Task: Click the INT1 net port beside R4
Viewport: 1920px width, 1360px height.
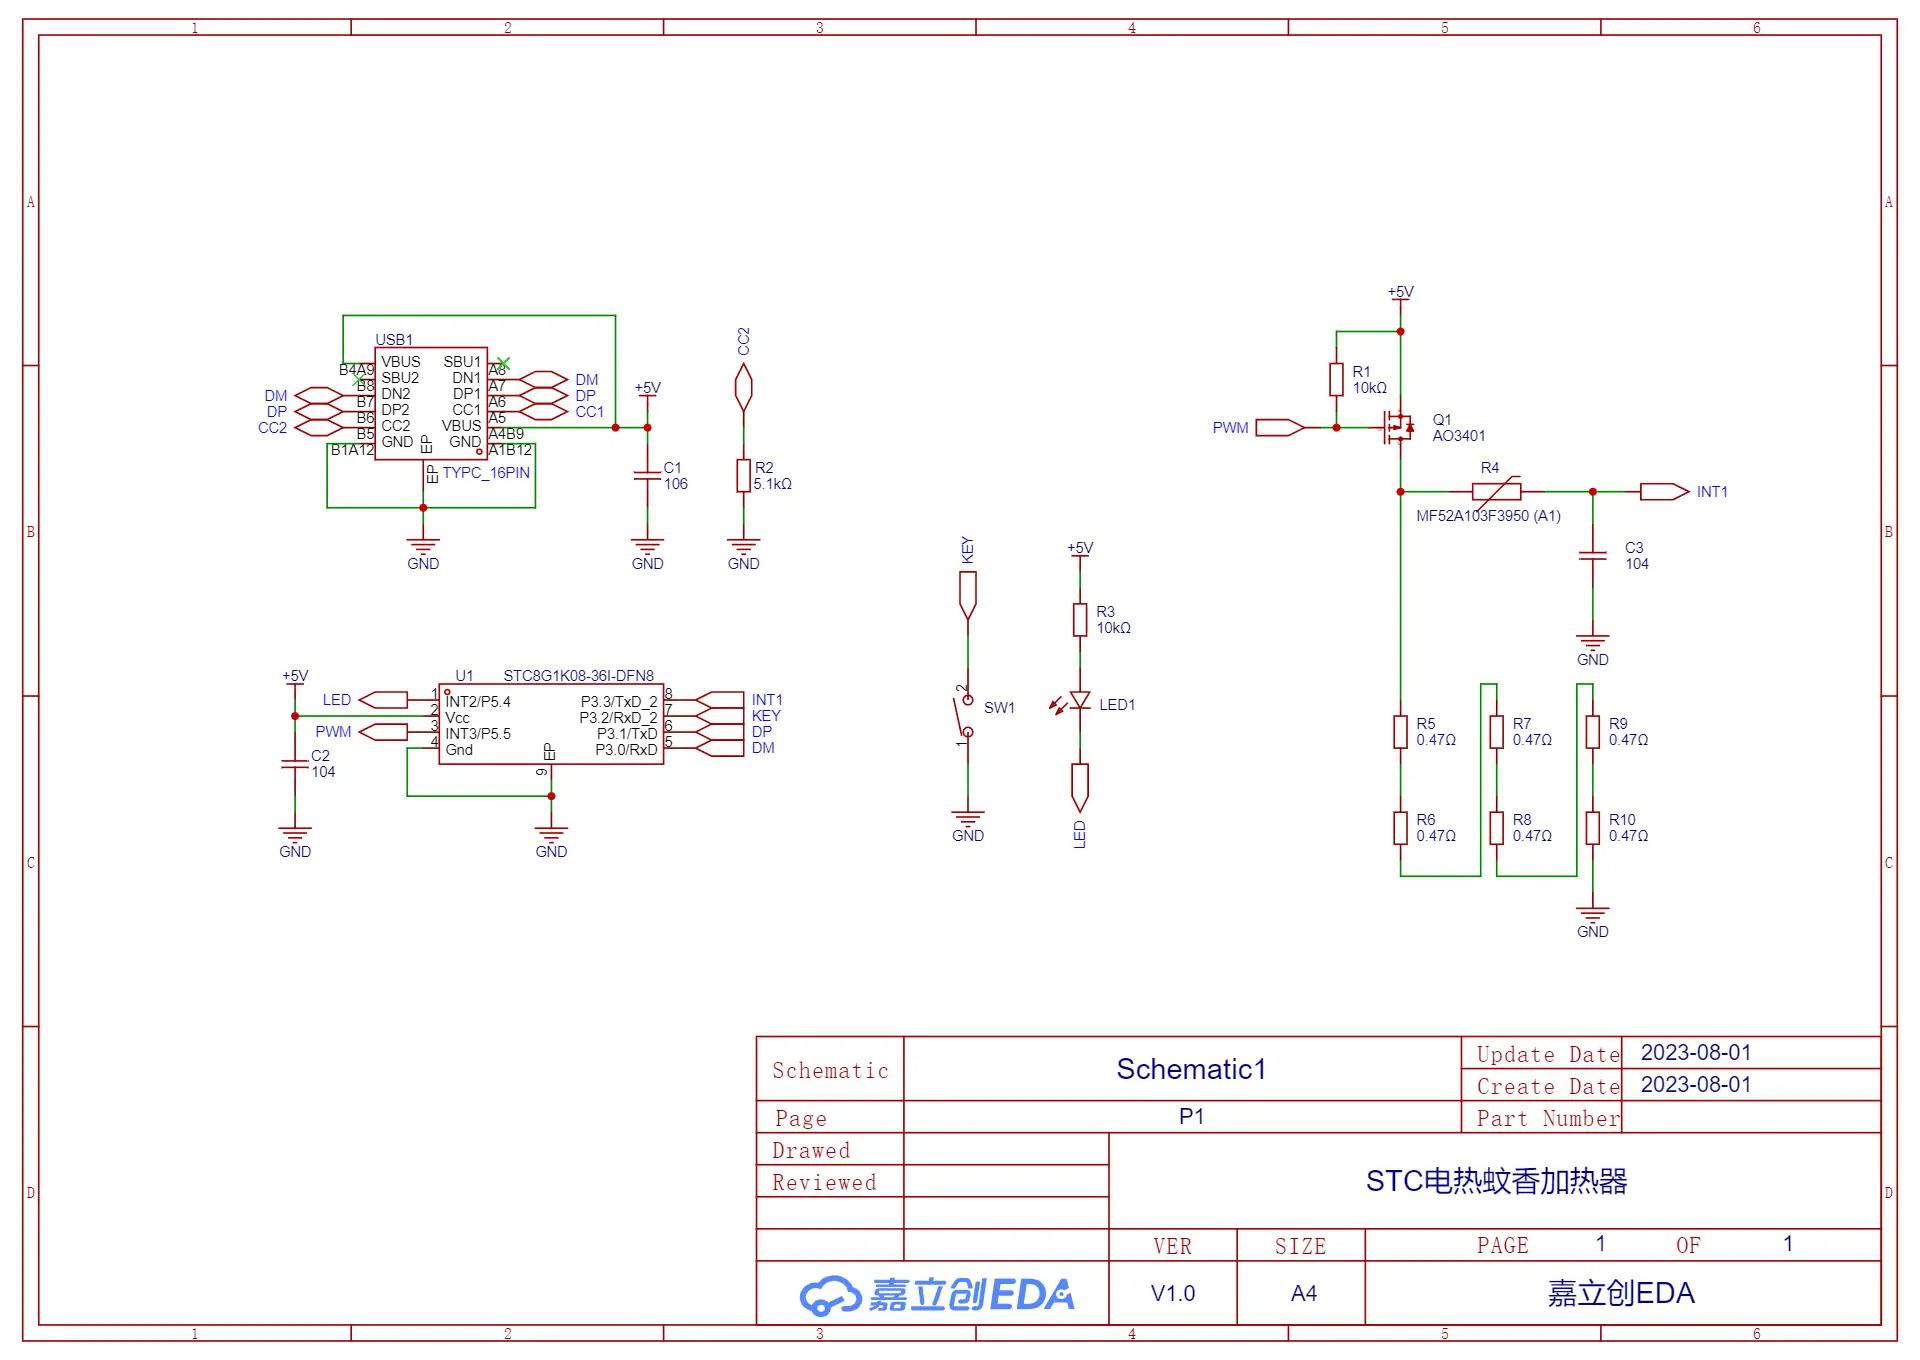Action: click(x=1664, y=492)
